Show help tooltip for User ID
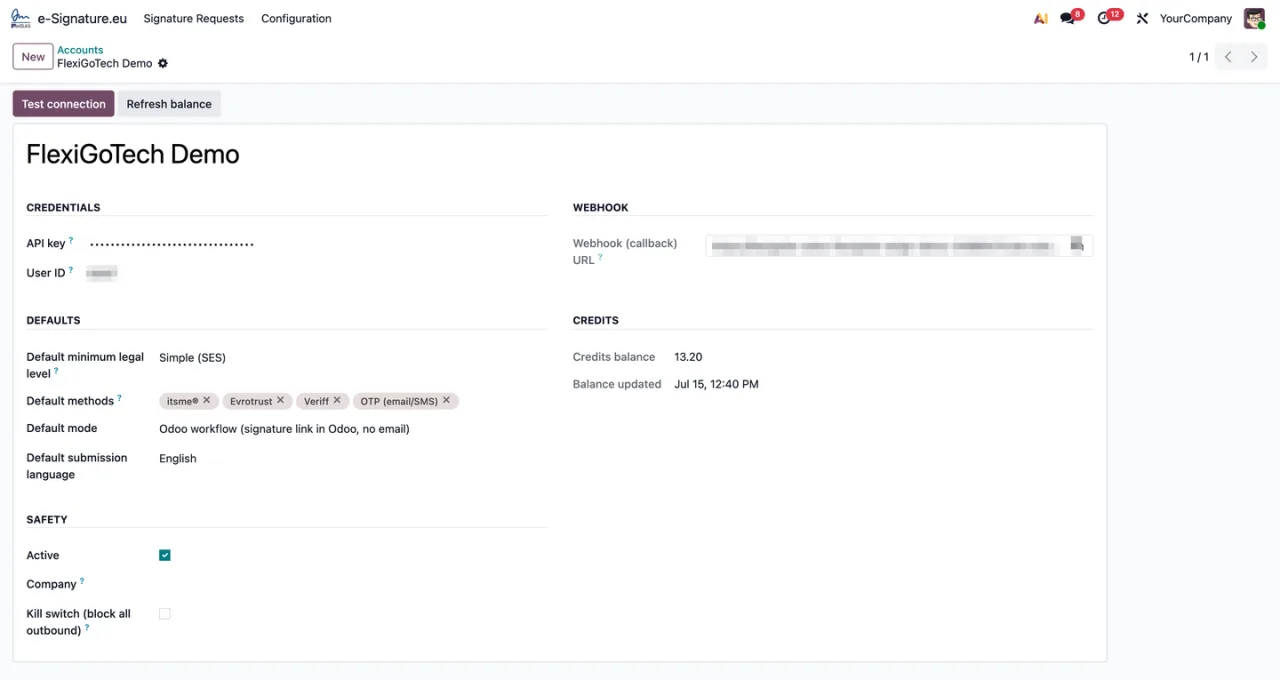This screenshot has height=680, width=1280. pyautogui.click(x=71, y=270)
